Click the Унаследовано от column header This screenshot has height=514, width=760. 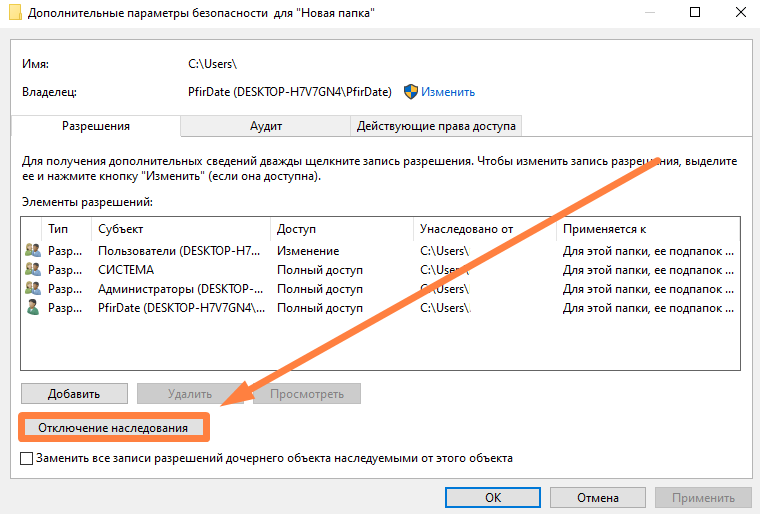tap(484, 229)
